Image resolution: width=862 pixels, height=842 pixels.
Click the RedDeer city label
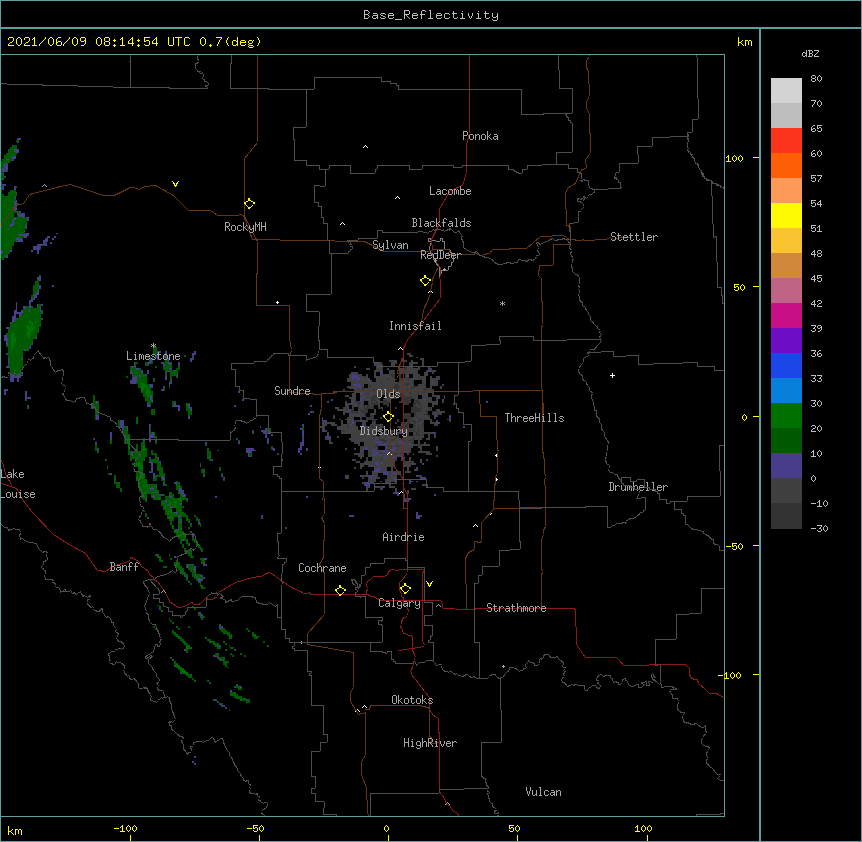440,255
